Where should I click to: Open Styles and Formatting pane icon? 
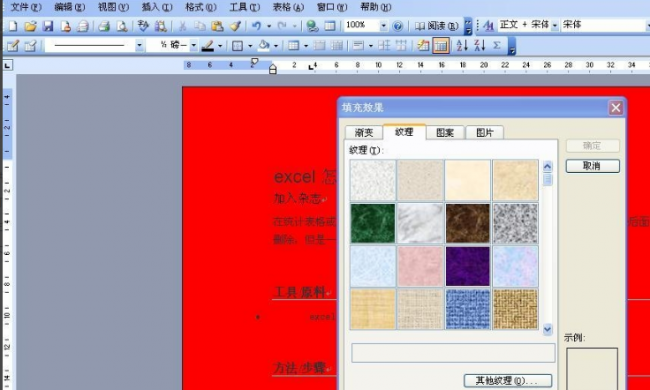[488, 26]
